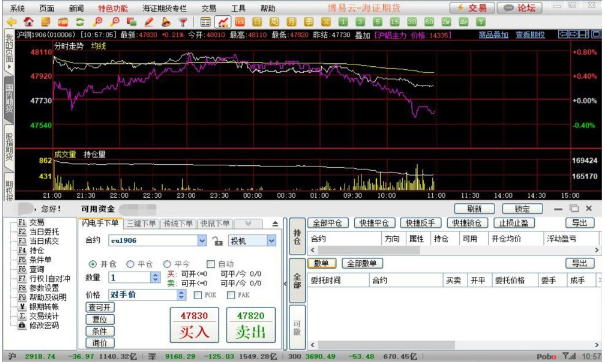
Task: Enable the 自动 checkbox
Action: (211, 264)
